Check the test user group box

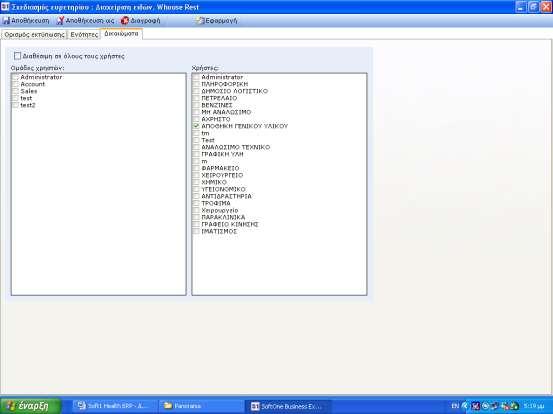16,98
